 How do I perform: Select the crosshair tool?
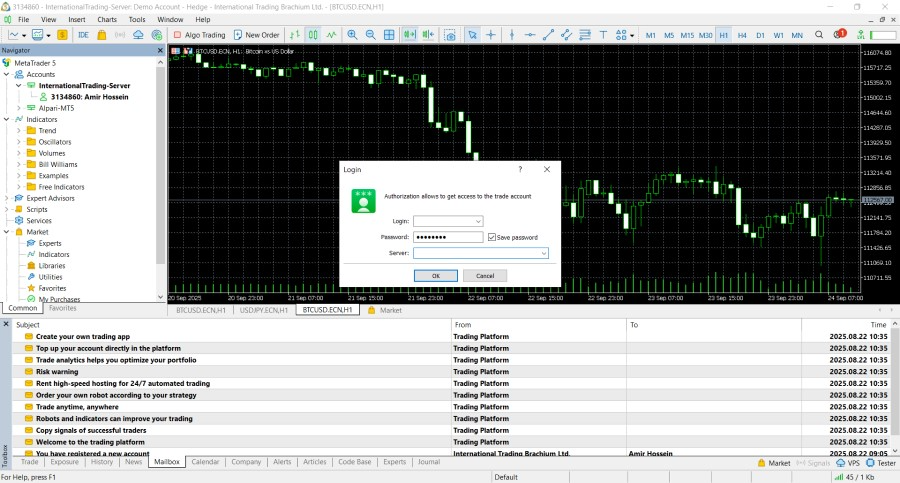coord(491,35)
